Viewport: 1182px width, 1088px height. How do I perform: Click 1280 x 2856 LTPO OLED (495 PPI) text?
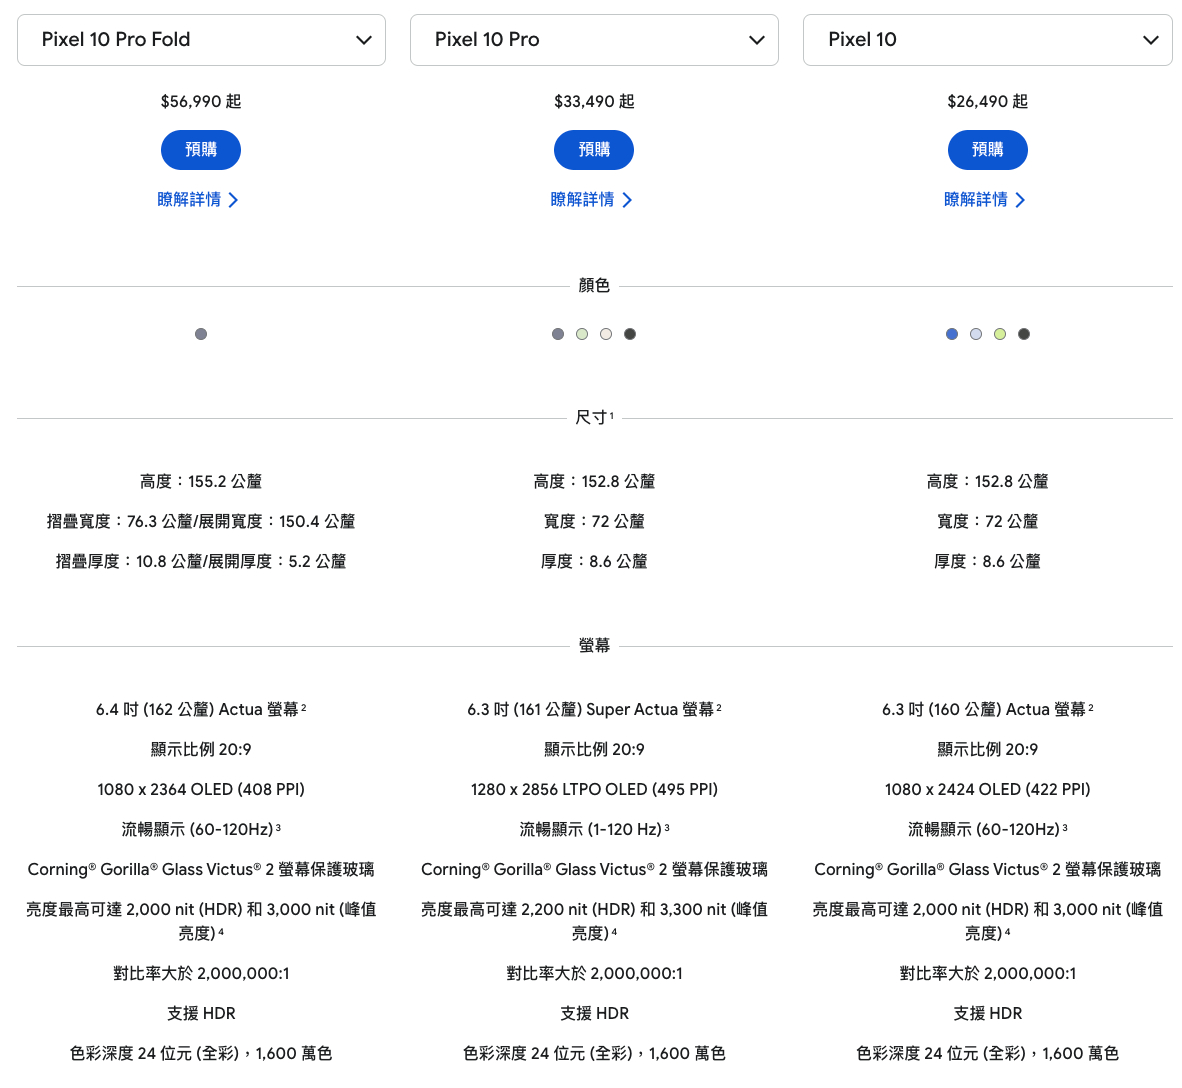click(594, 789)
